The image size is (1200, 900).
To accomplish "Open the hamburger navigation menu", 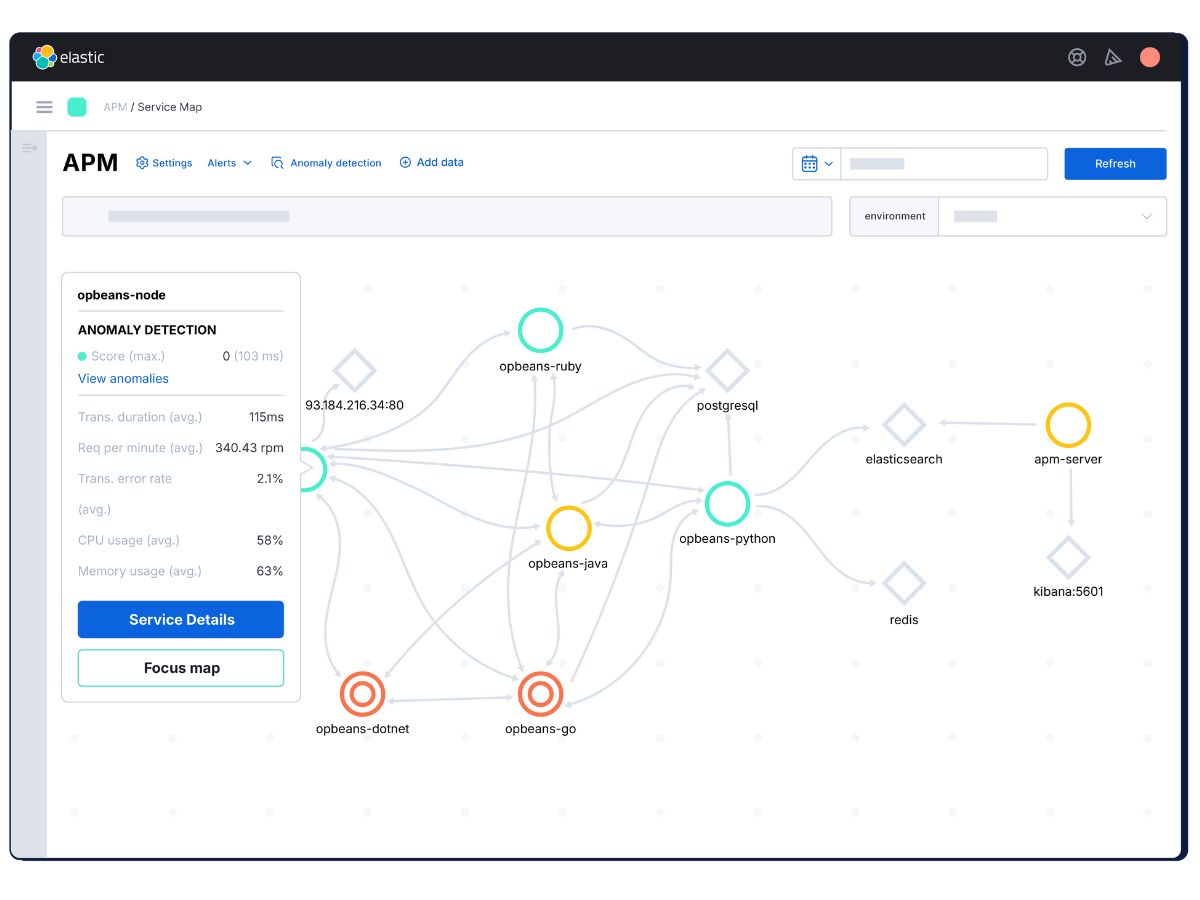I will point(44,107).
